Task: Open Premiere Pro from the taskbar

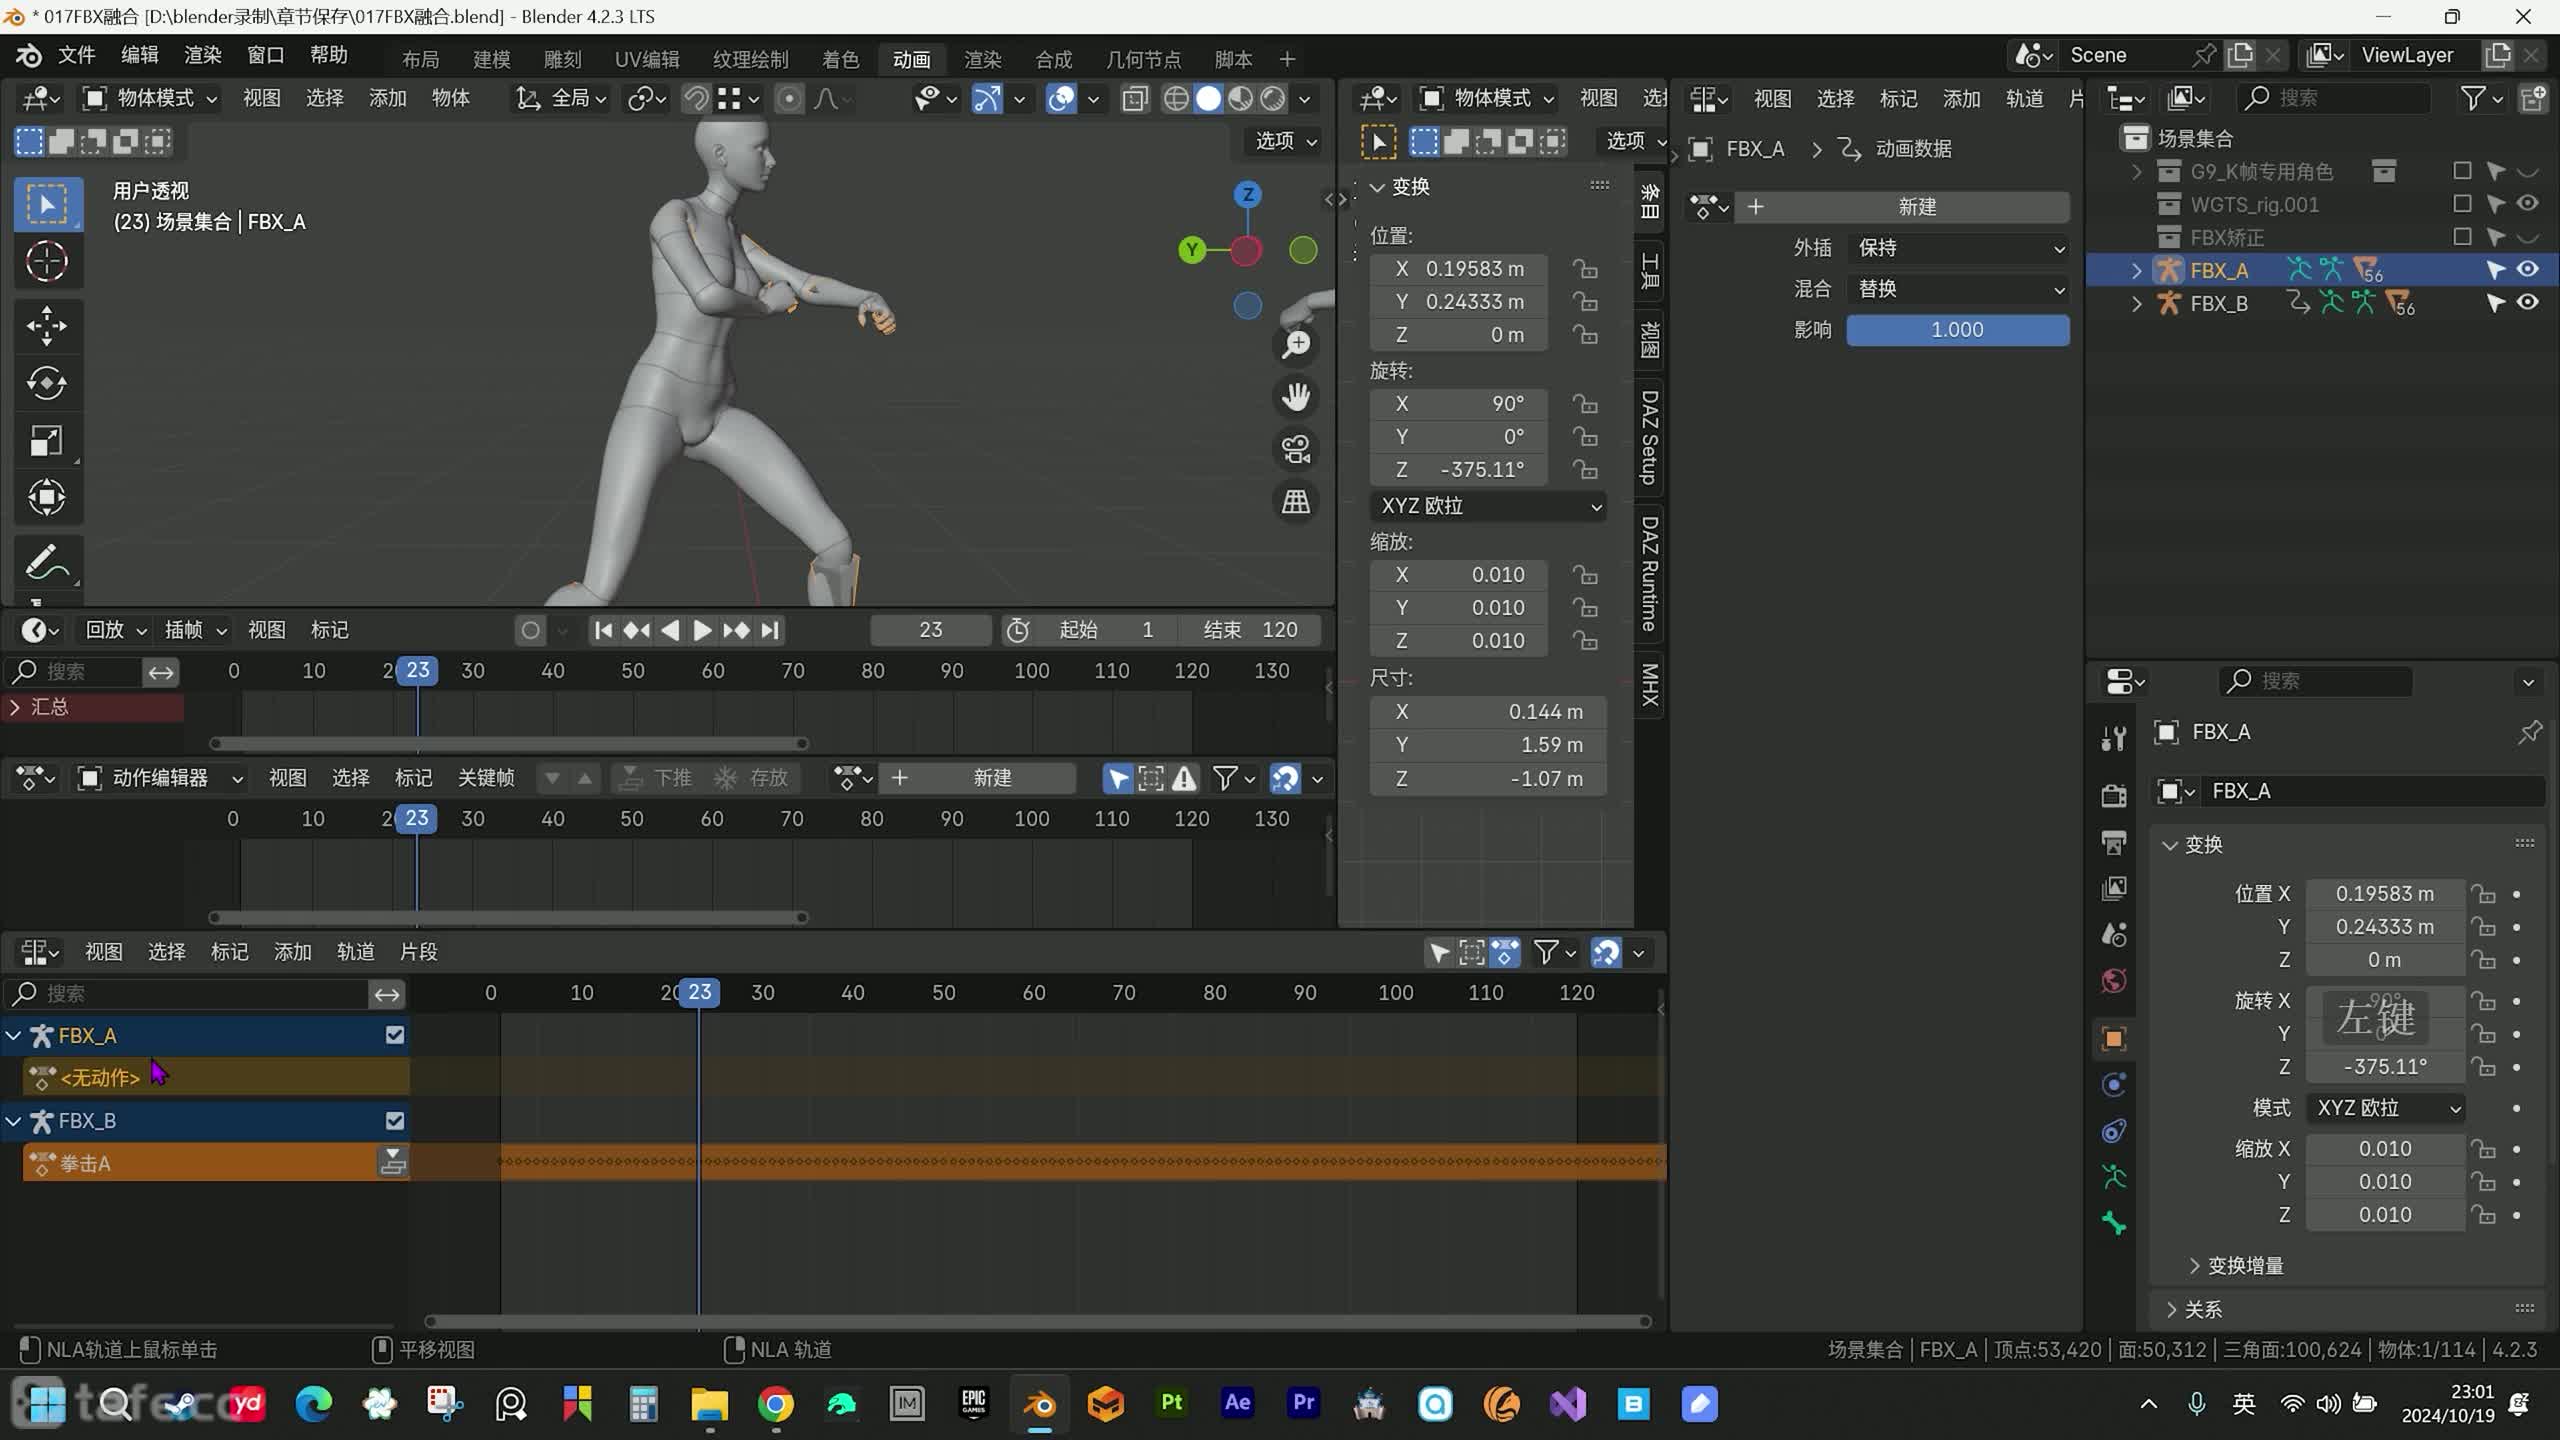Action: (x=1303, y=1404)
